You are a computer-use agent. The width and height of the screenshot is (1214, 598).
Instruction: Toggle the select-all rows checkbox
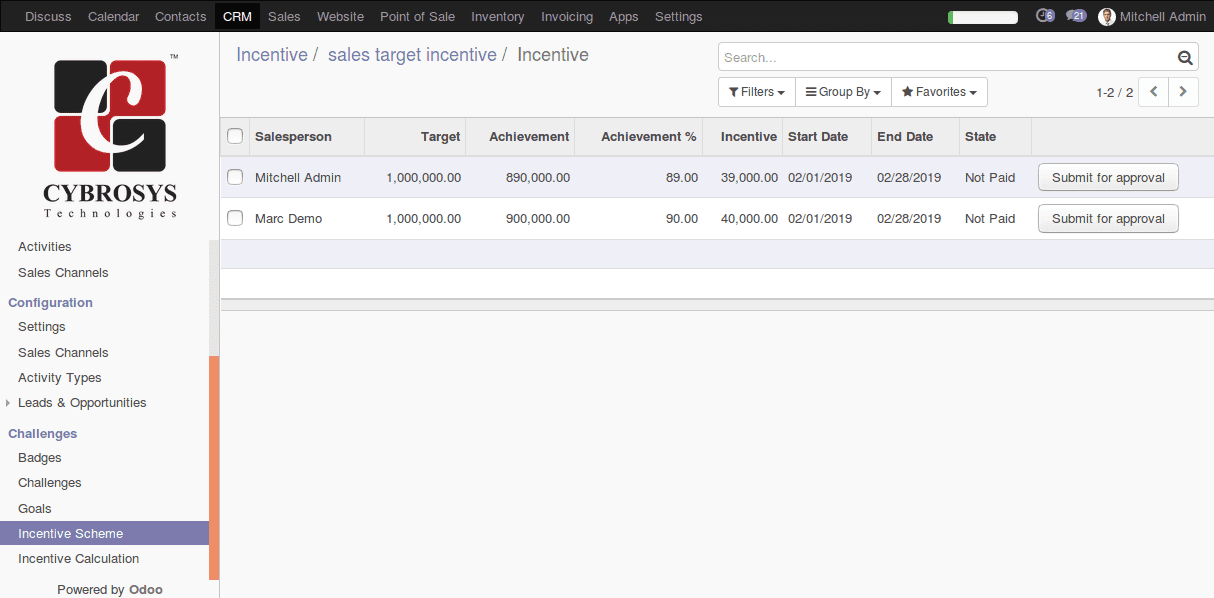click(x=235, y=136)
